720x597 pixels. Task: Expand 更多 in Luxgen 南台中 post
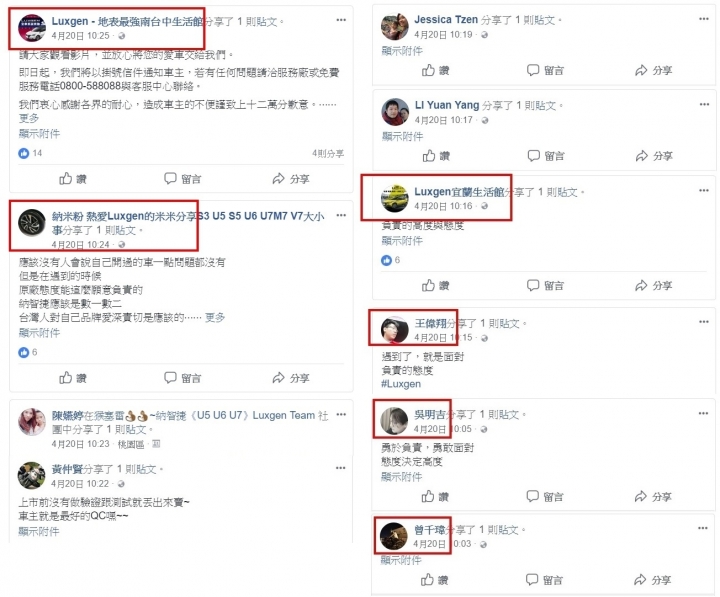tap(28, 118)
